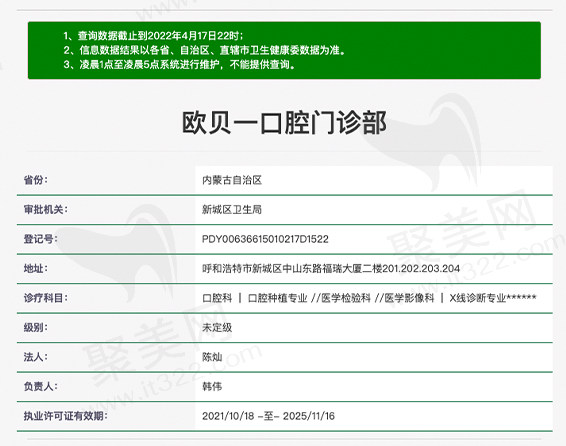Viewport: 566px width, 446px height.
Task: Select the 级别 label
Action: click(x=35, y=327)
